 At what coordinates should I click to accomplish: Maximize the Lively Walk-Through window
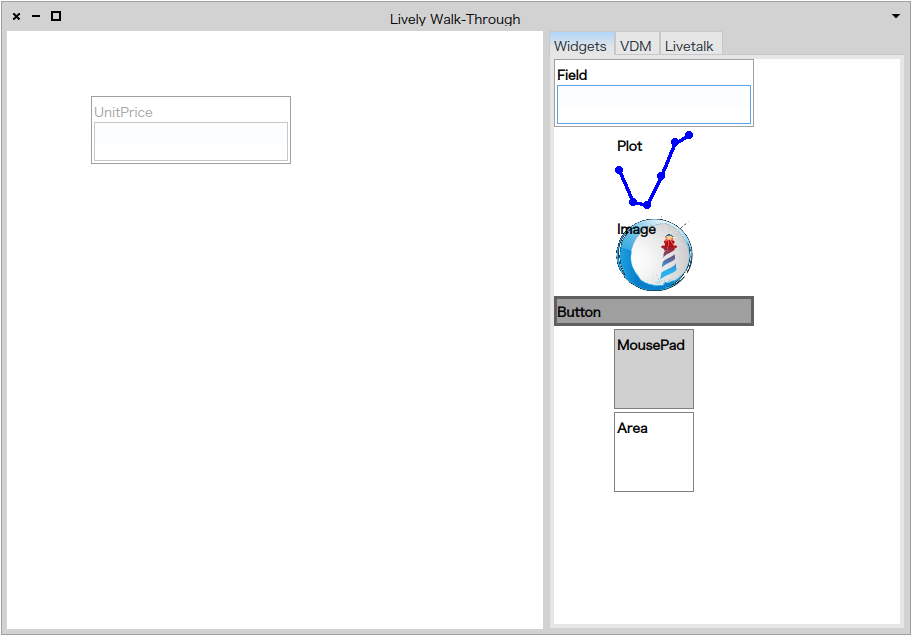click(56, 16)
